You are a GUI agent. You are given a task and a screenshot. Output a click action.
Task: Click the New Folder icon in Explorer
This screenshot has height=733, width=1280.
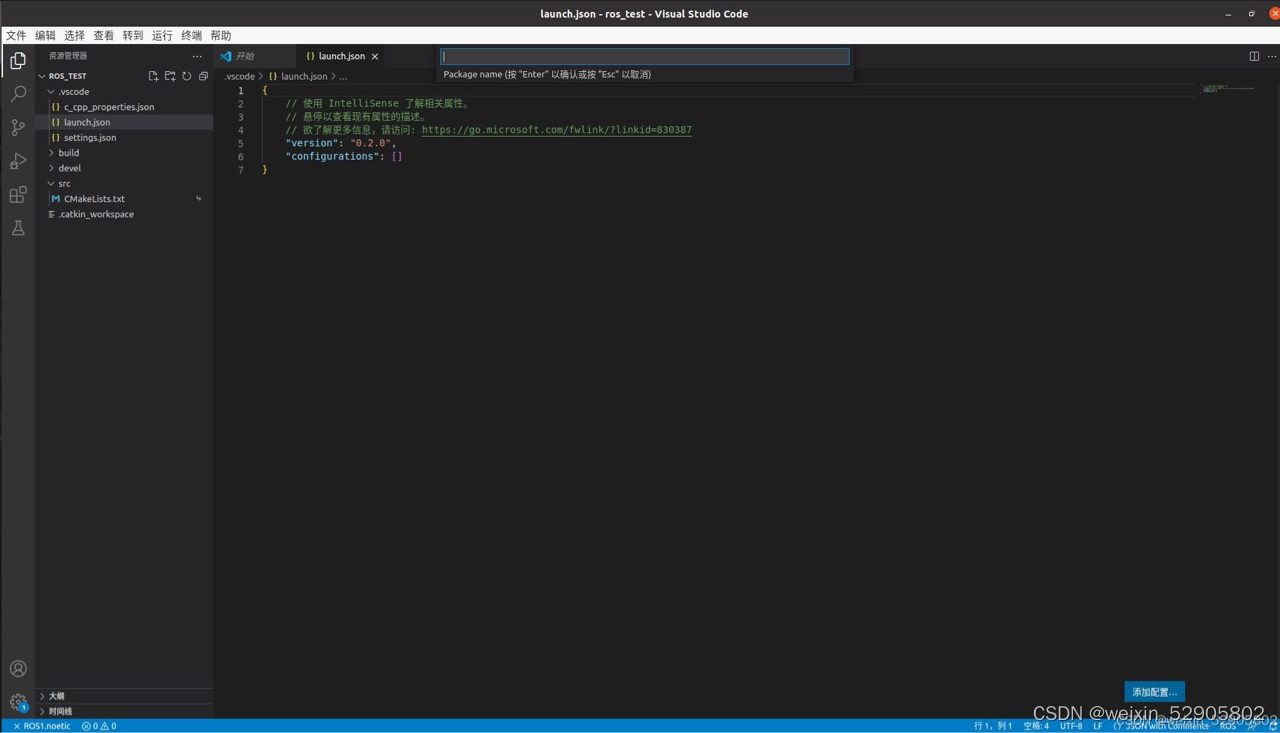pos(170,75)
